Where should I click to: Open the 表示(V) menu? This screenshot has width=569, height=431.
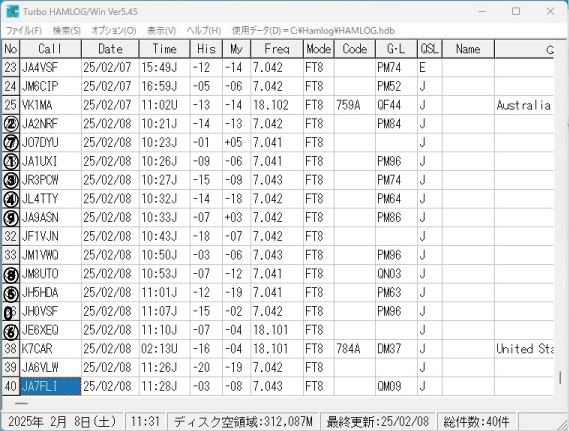(x=162, y=31)
